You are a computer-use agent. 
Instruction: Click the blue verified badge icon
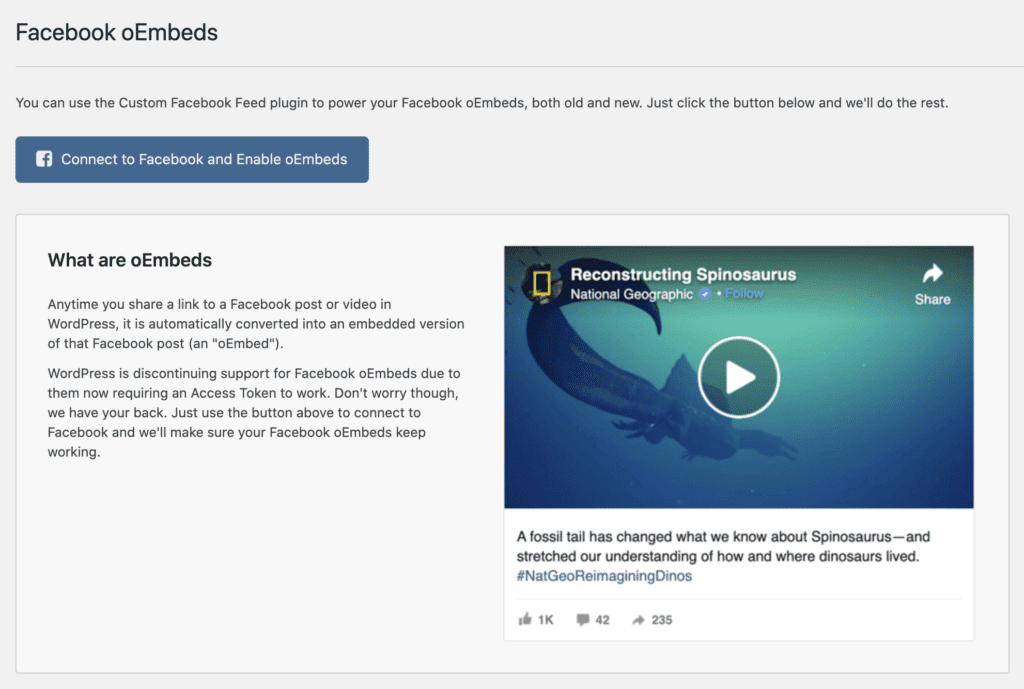[705, 294]
